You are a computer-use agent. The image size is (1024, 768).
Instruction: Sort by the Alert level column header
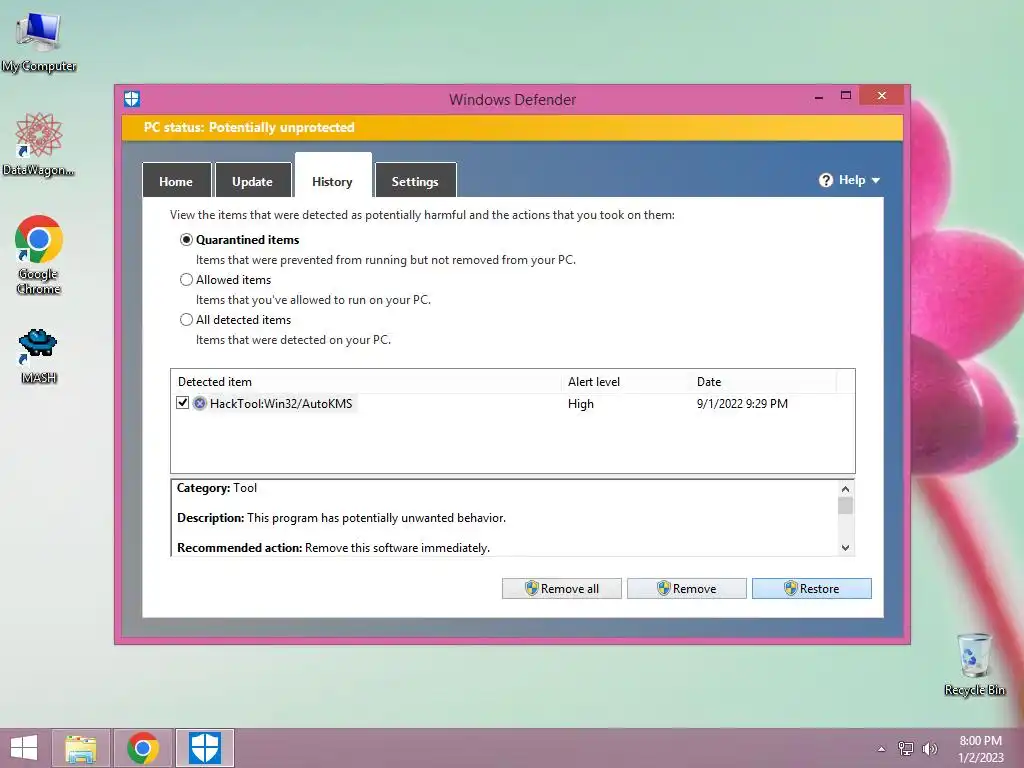tap(626, 381)
